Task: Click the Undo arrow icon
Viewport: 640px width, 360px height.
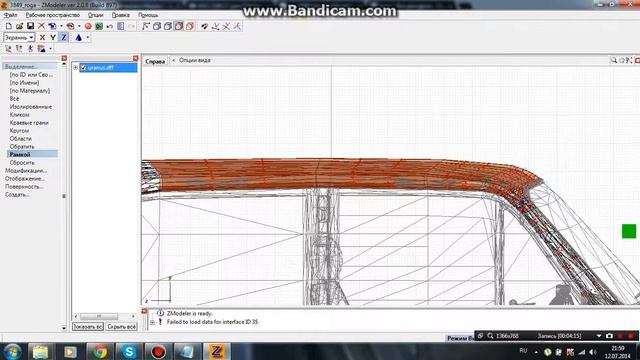Action: [x=109, y=26]
